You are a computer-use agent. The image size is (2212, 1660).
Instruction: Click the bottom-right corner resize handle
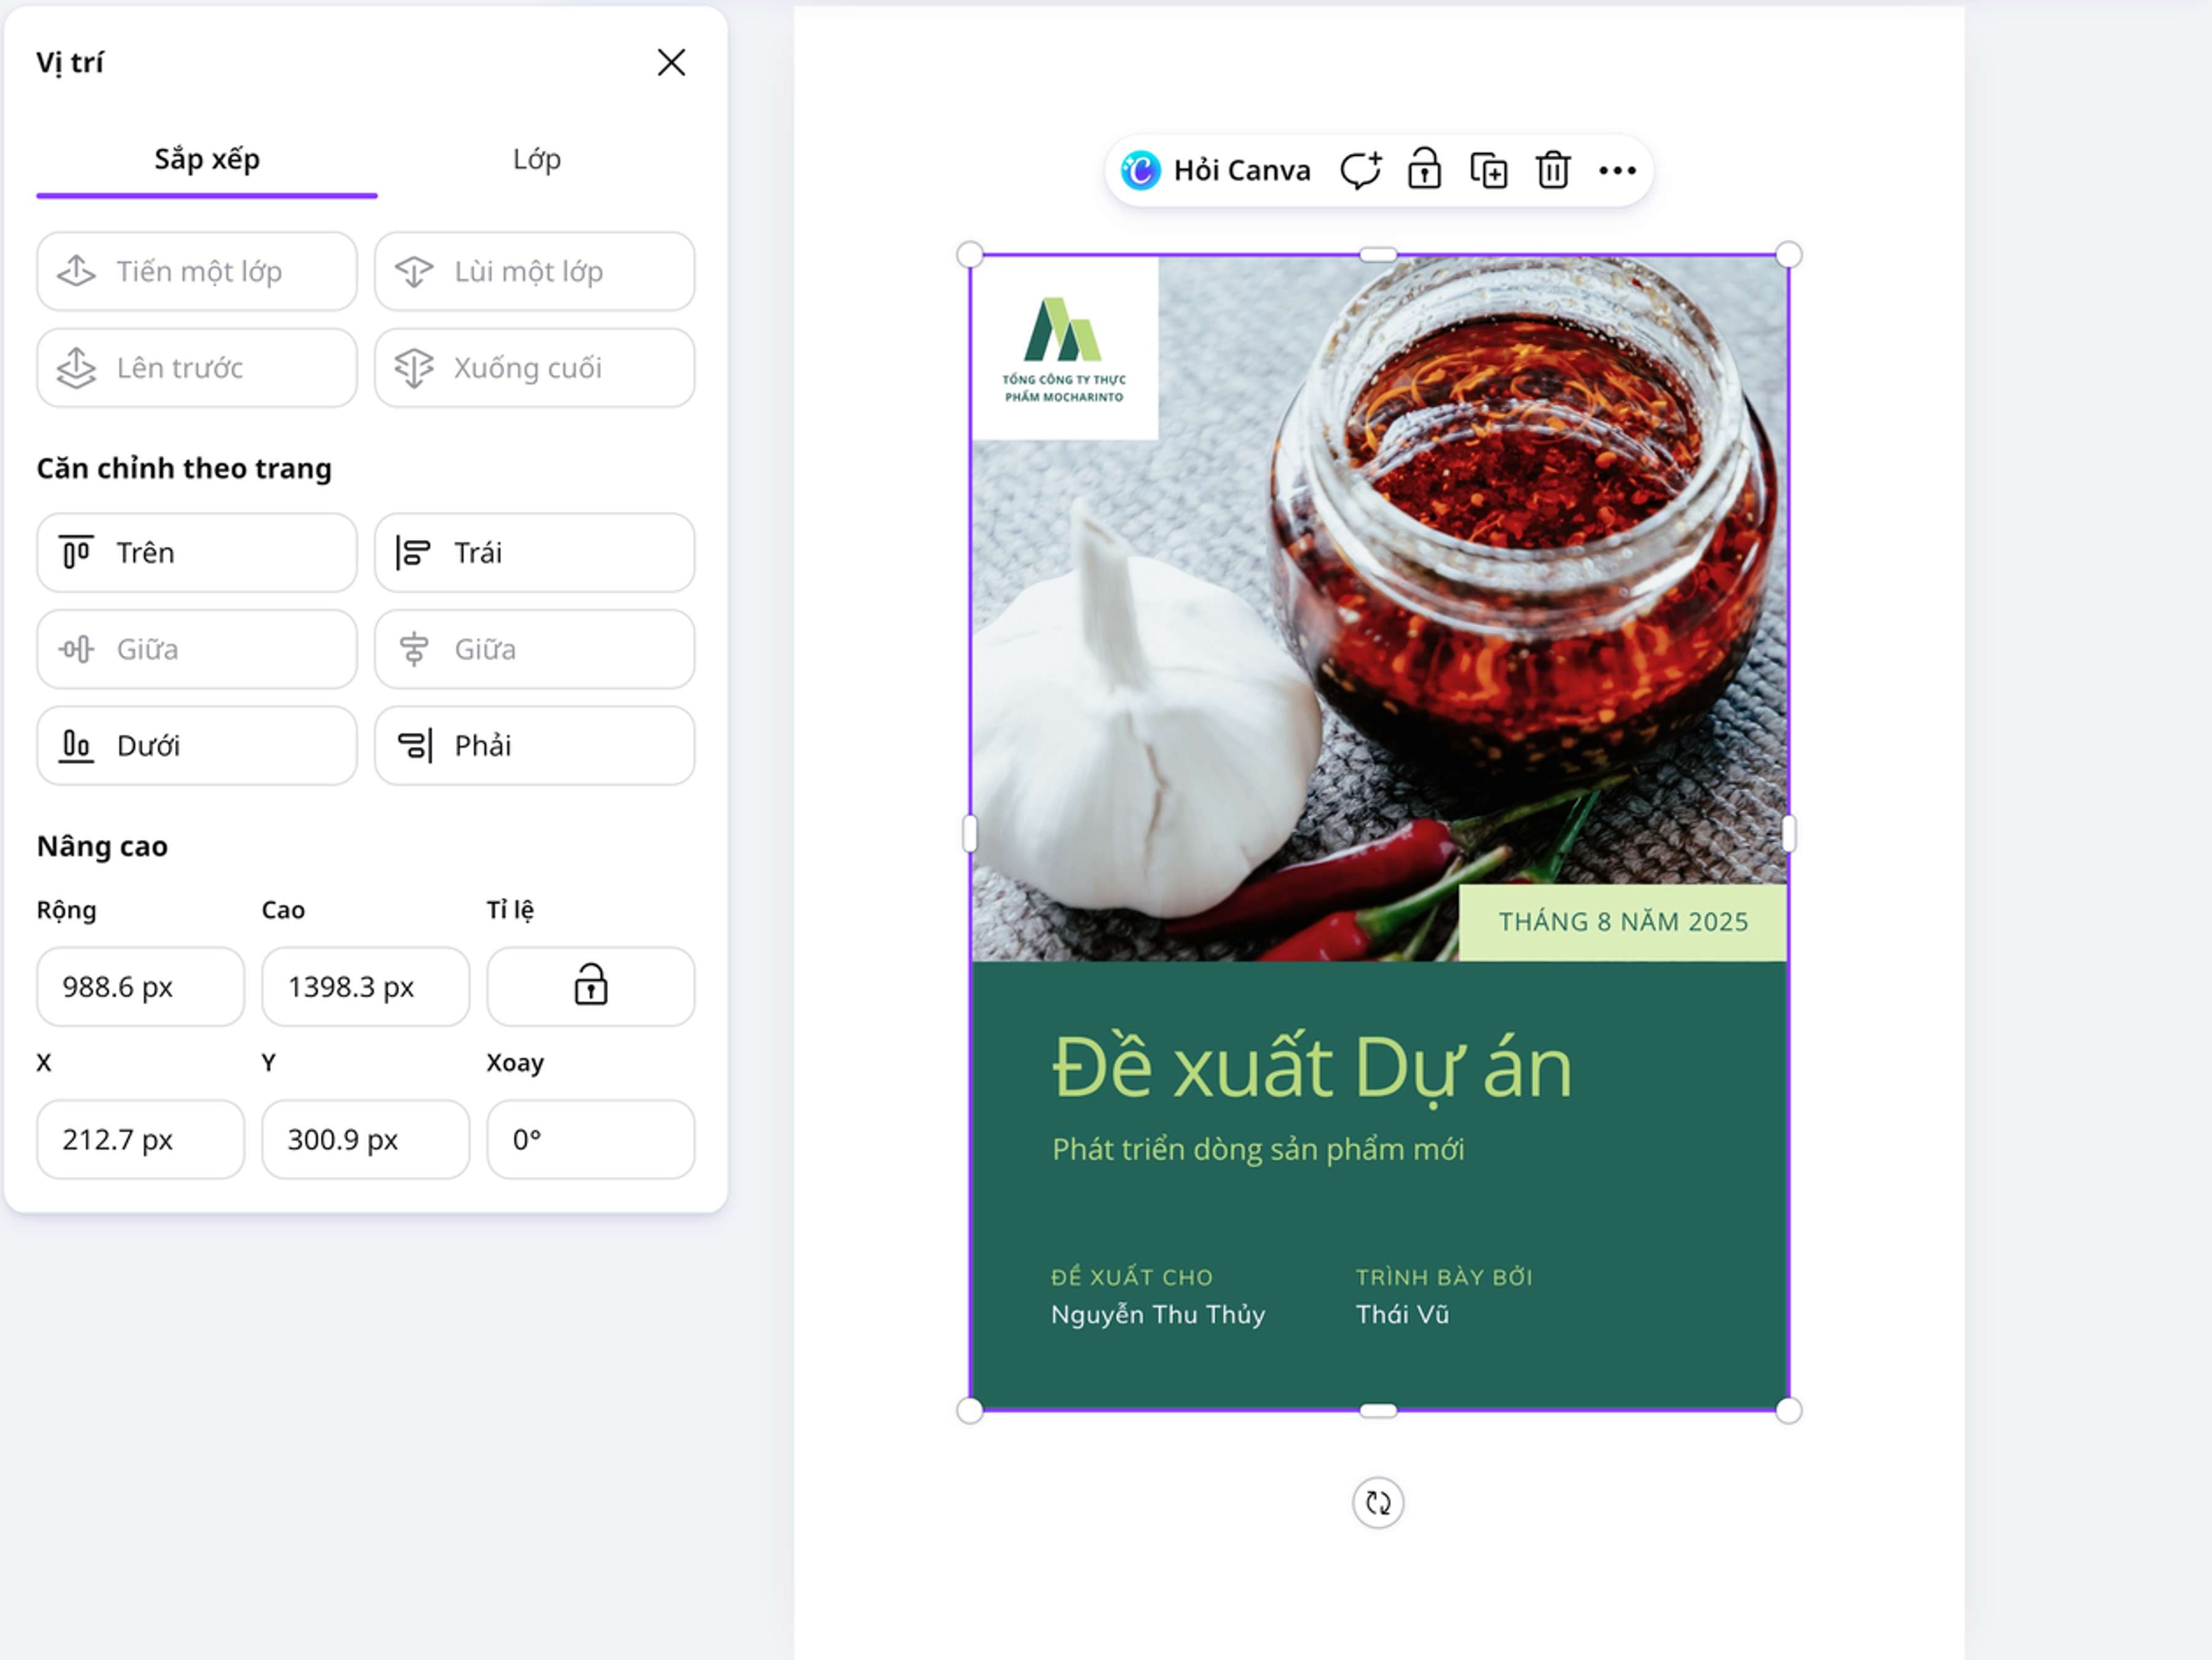(1789, 1411)
